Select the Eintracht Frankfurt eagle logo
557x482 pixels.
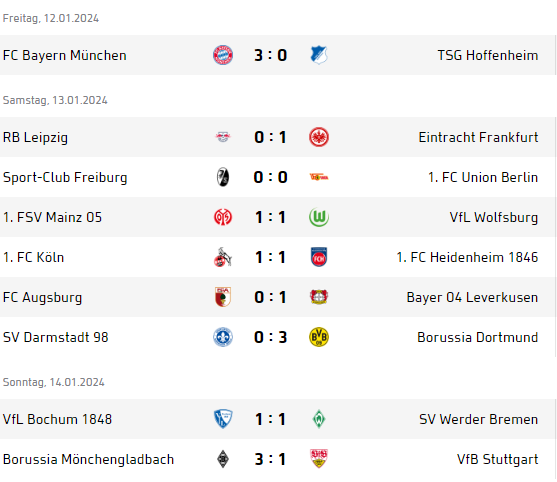(319, 137)
